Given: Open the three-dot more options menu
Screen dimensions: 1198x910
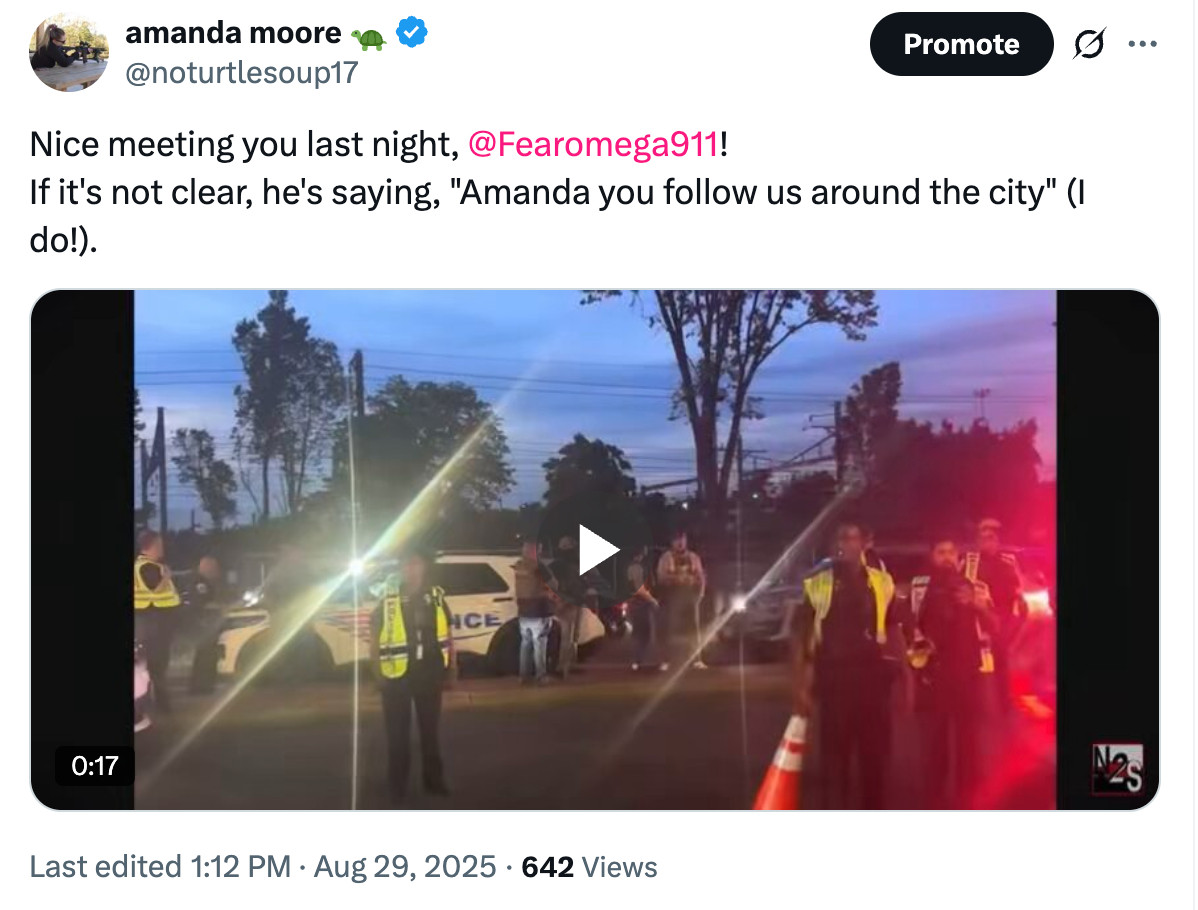Looking at the screenshot, I should click(1142, 44).
